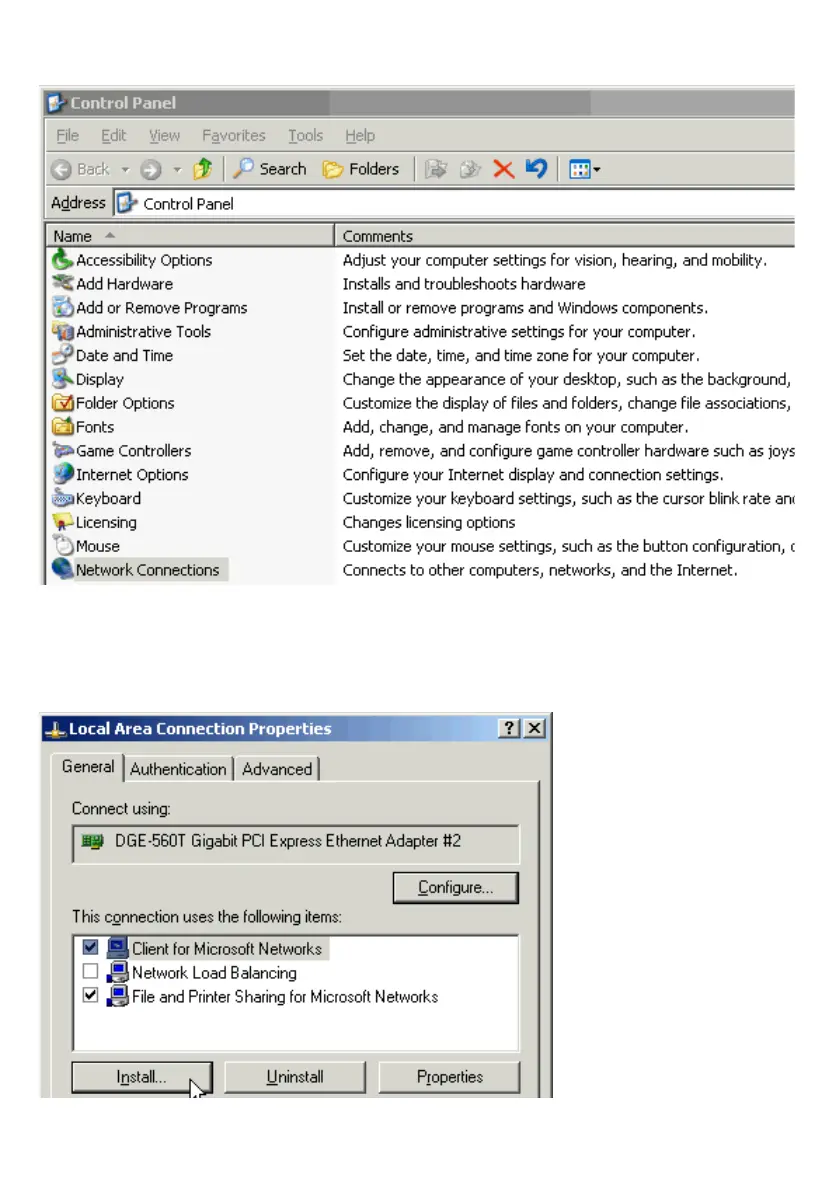Image resolution: width=838 pixels, height=1188 pixels.
Task: Click the Local Area Connection title bar icon
Action: [x=56, y=729]
